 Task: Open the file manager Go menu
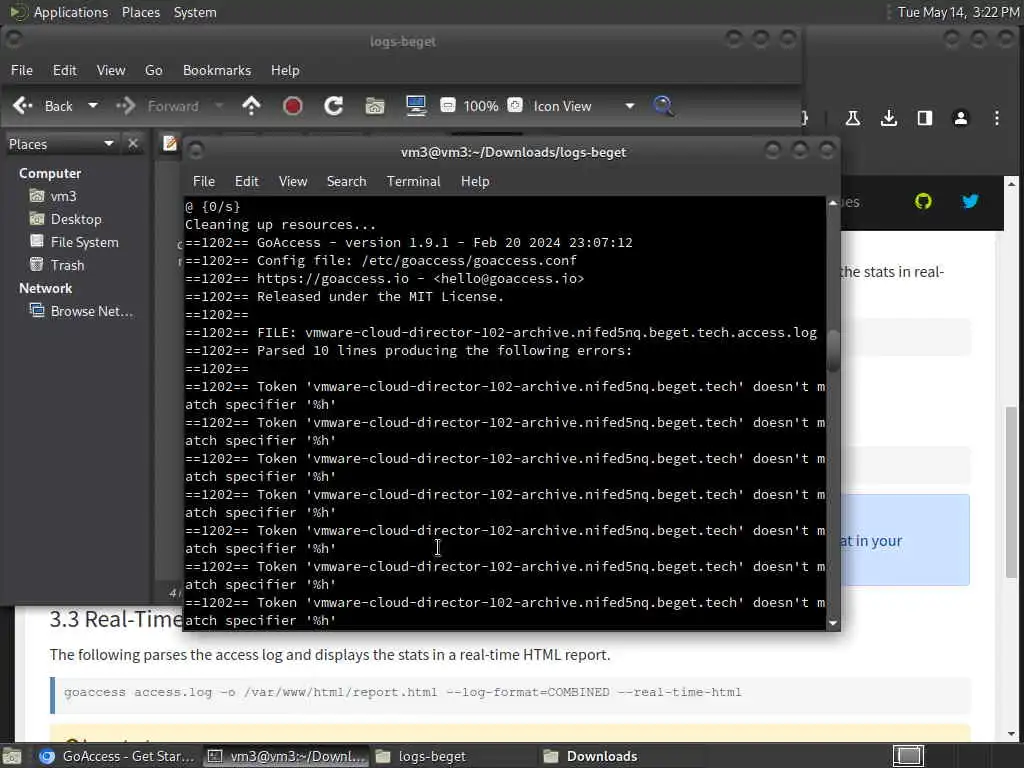click(x=153, y=70)
